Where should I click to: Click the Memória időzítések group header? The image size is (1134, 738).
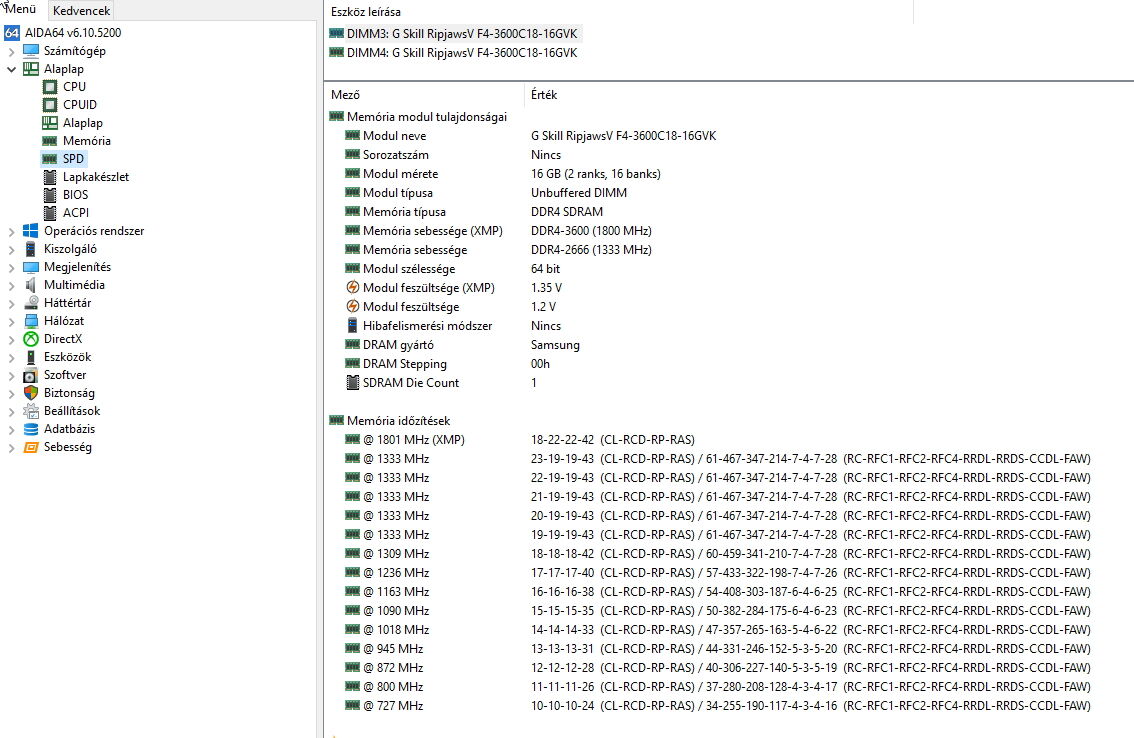click(x=398, y=420)
